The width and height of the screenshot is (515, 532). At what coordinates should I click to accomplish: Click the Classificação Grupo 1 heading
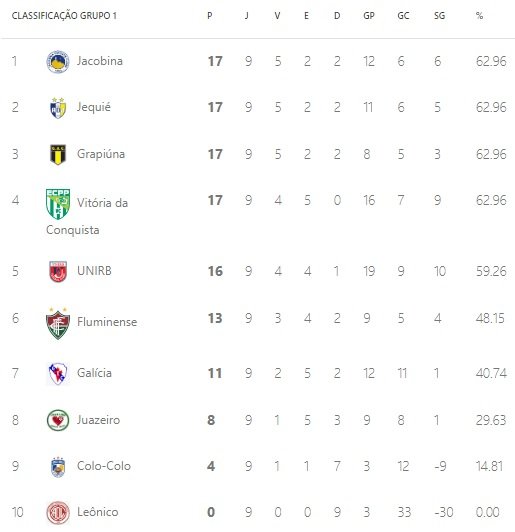(x=64, y=16)
